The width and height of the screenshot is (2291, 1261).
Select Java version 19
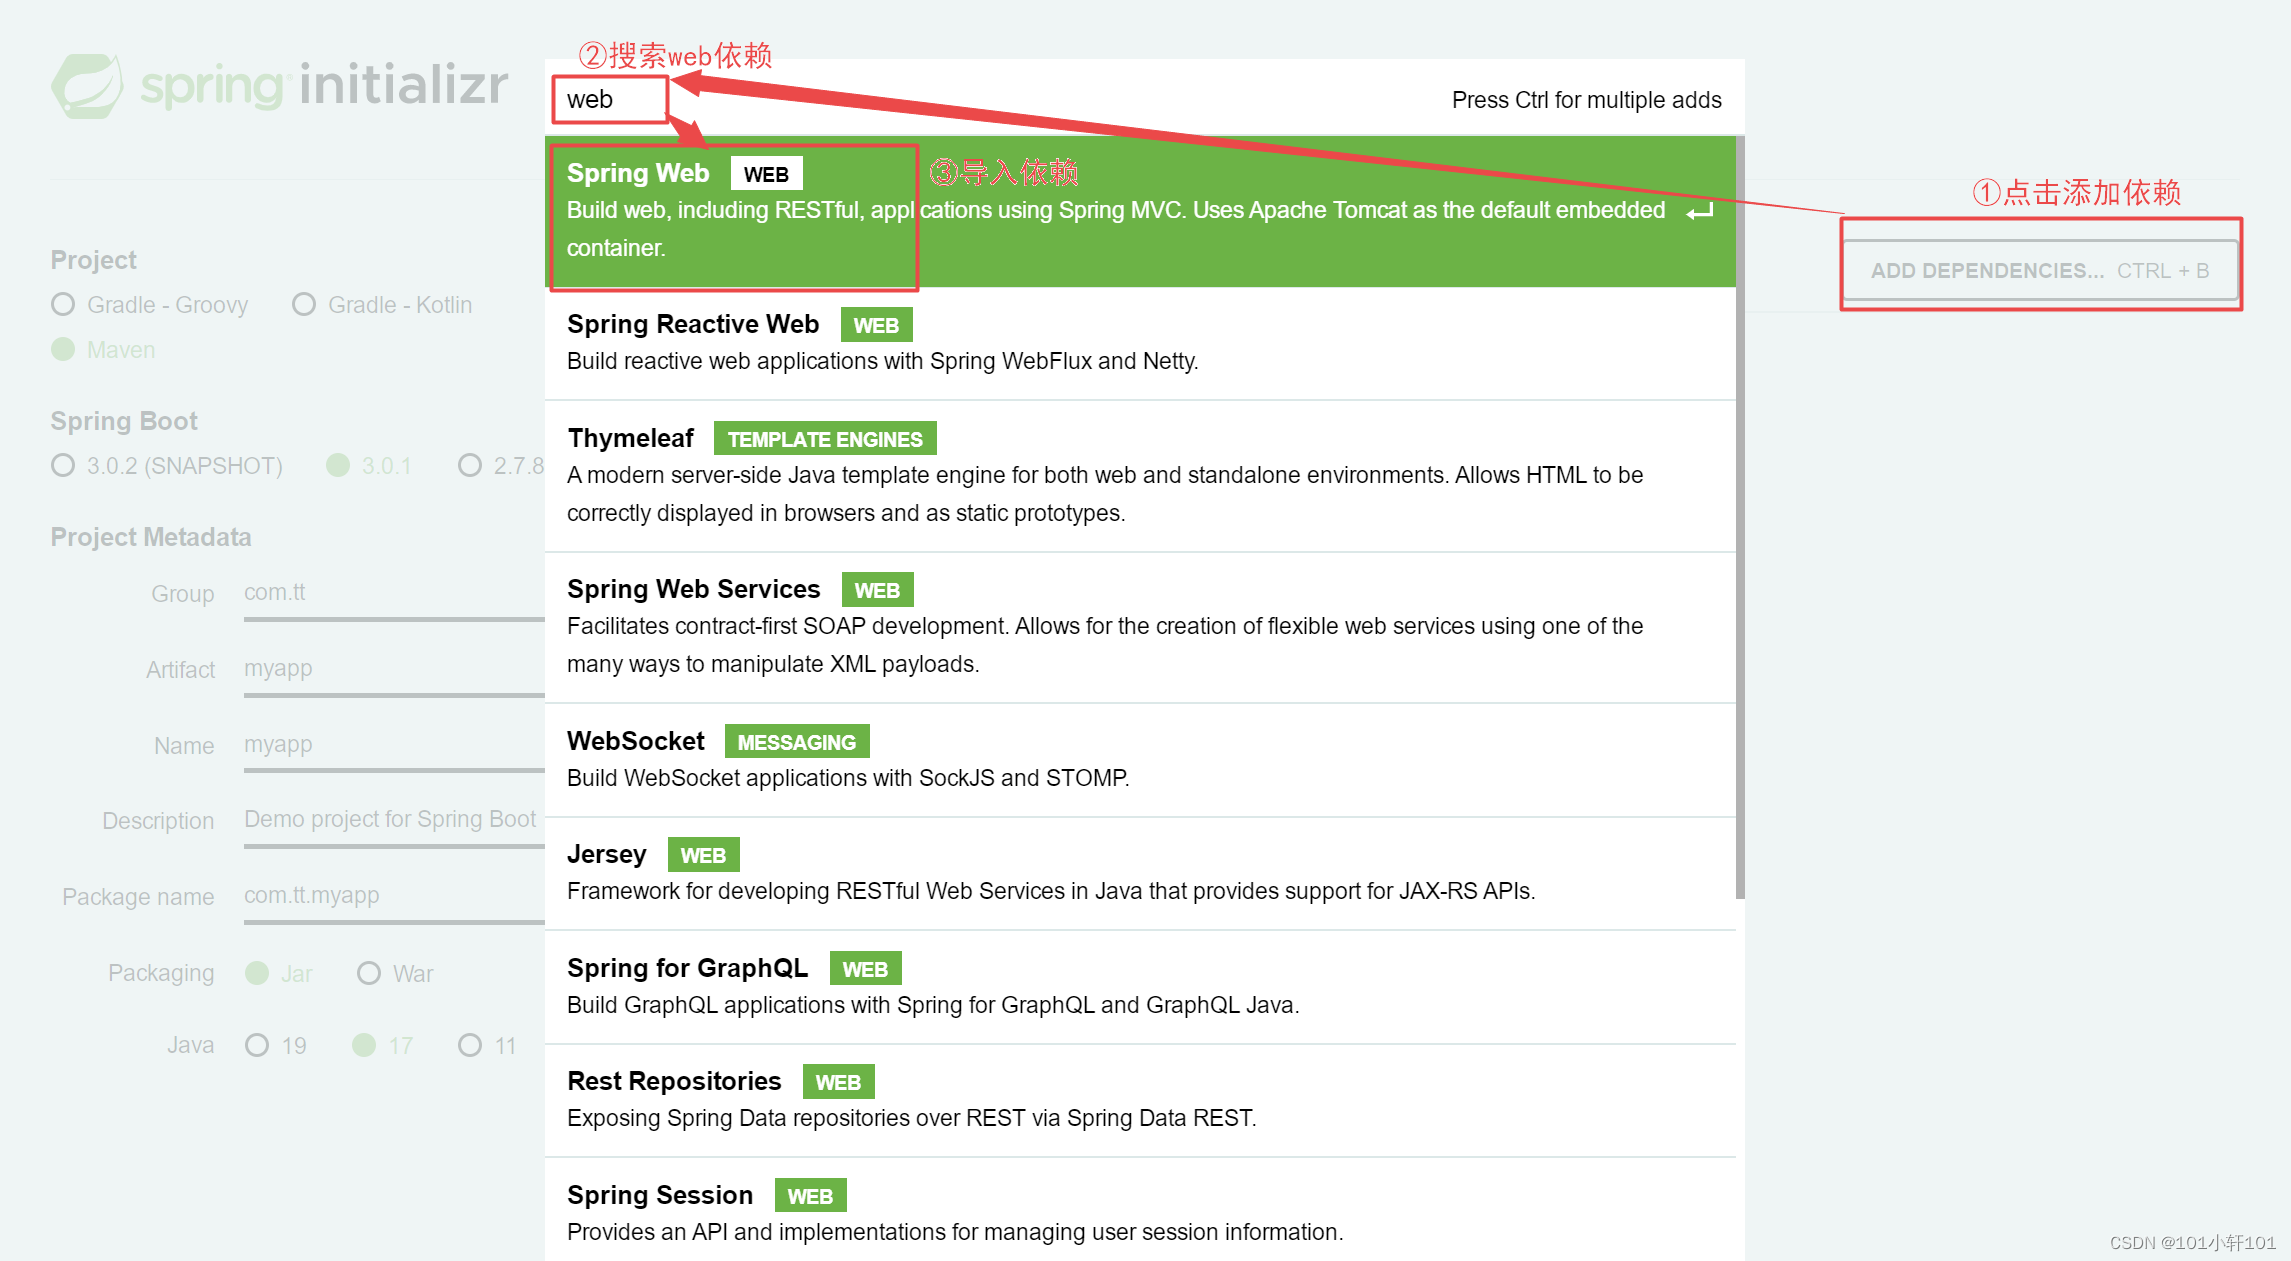click(x=257, y=1045)
